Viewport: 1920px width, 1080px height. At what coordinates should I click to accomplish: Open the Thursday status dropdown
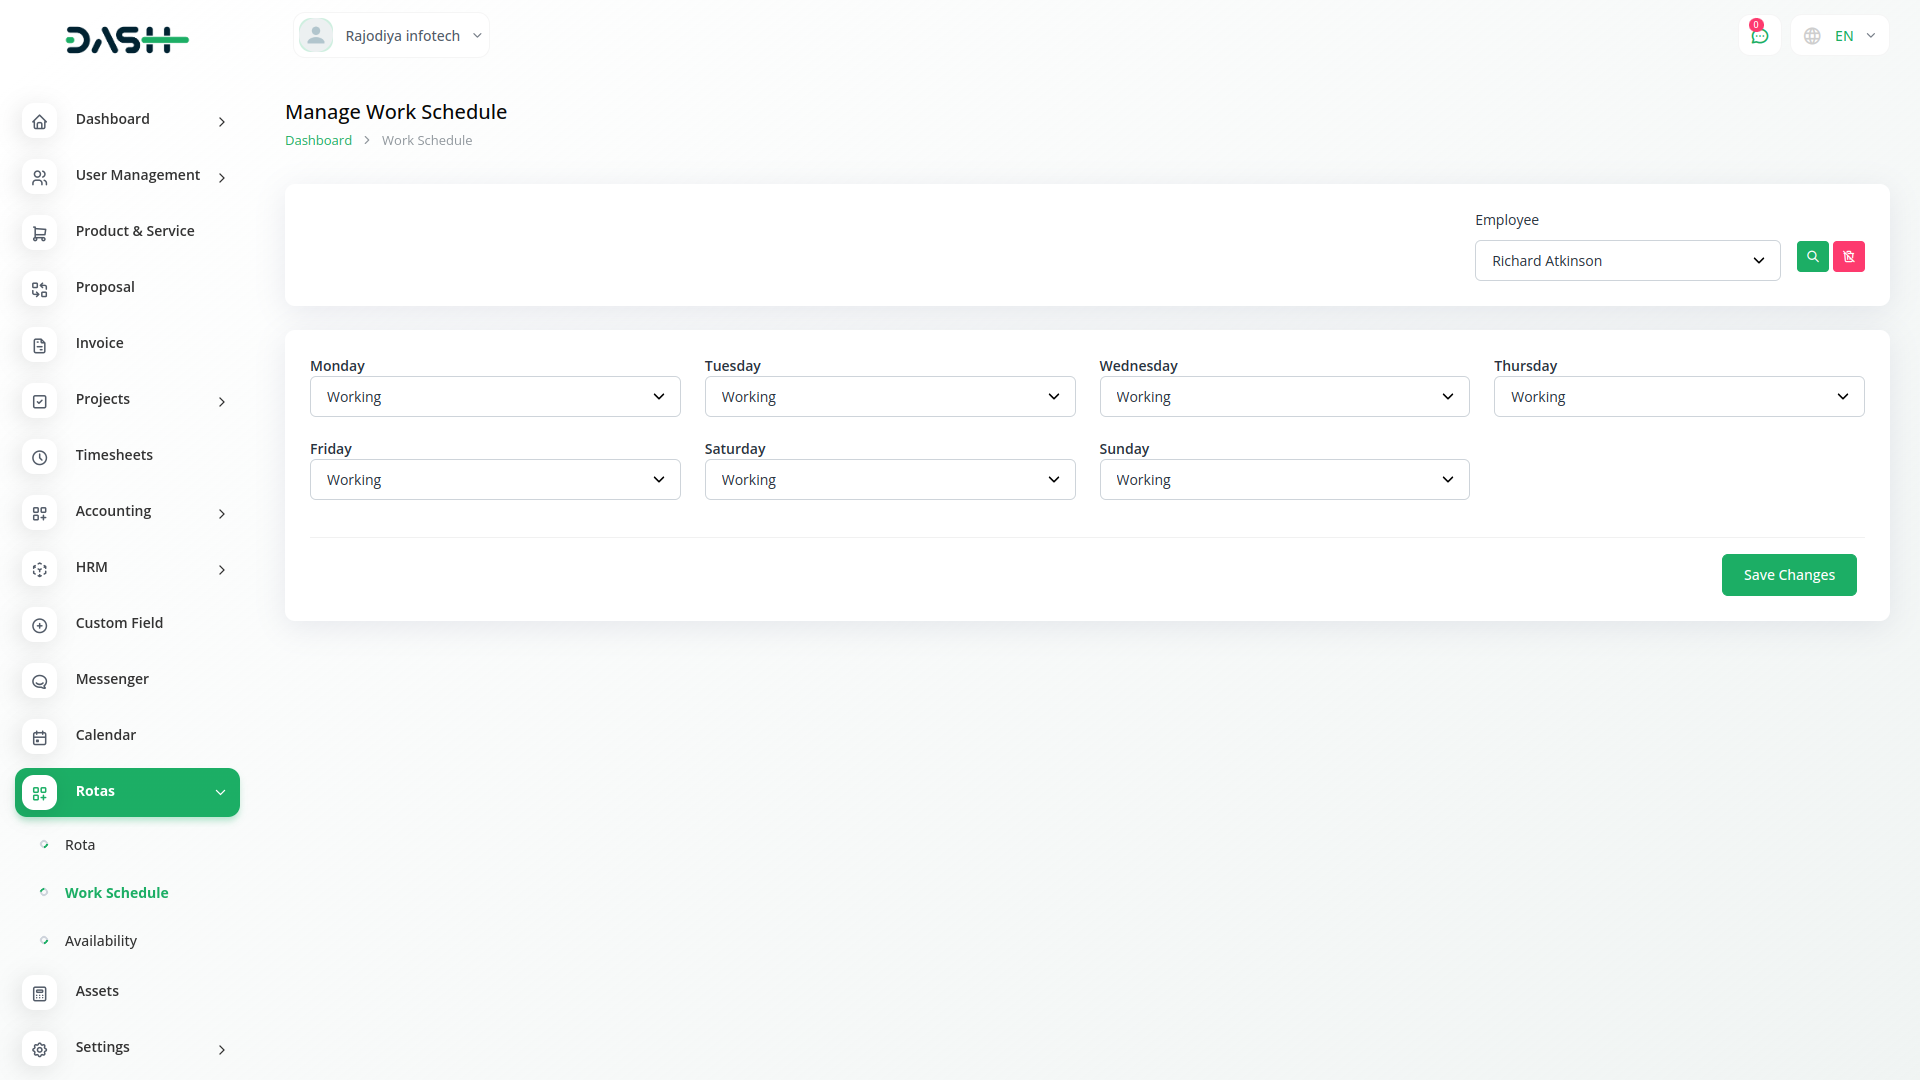pos(1678,397)
